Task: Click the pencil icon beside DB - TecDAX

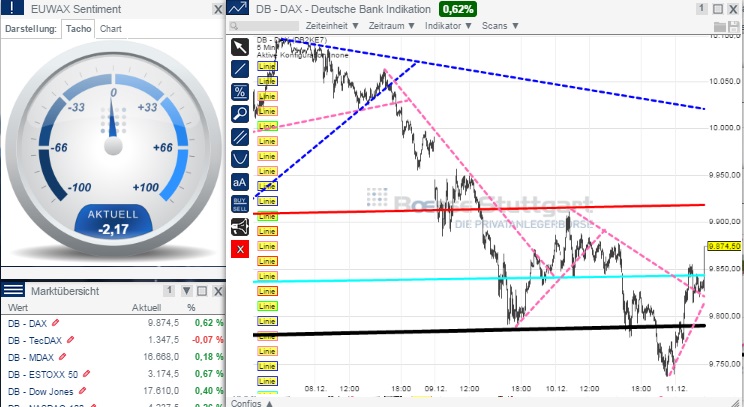Action: [x=71, y=340]
